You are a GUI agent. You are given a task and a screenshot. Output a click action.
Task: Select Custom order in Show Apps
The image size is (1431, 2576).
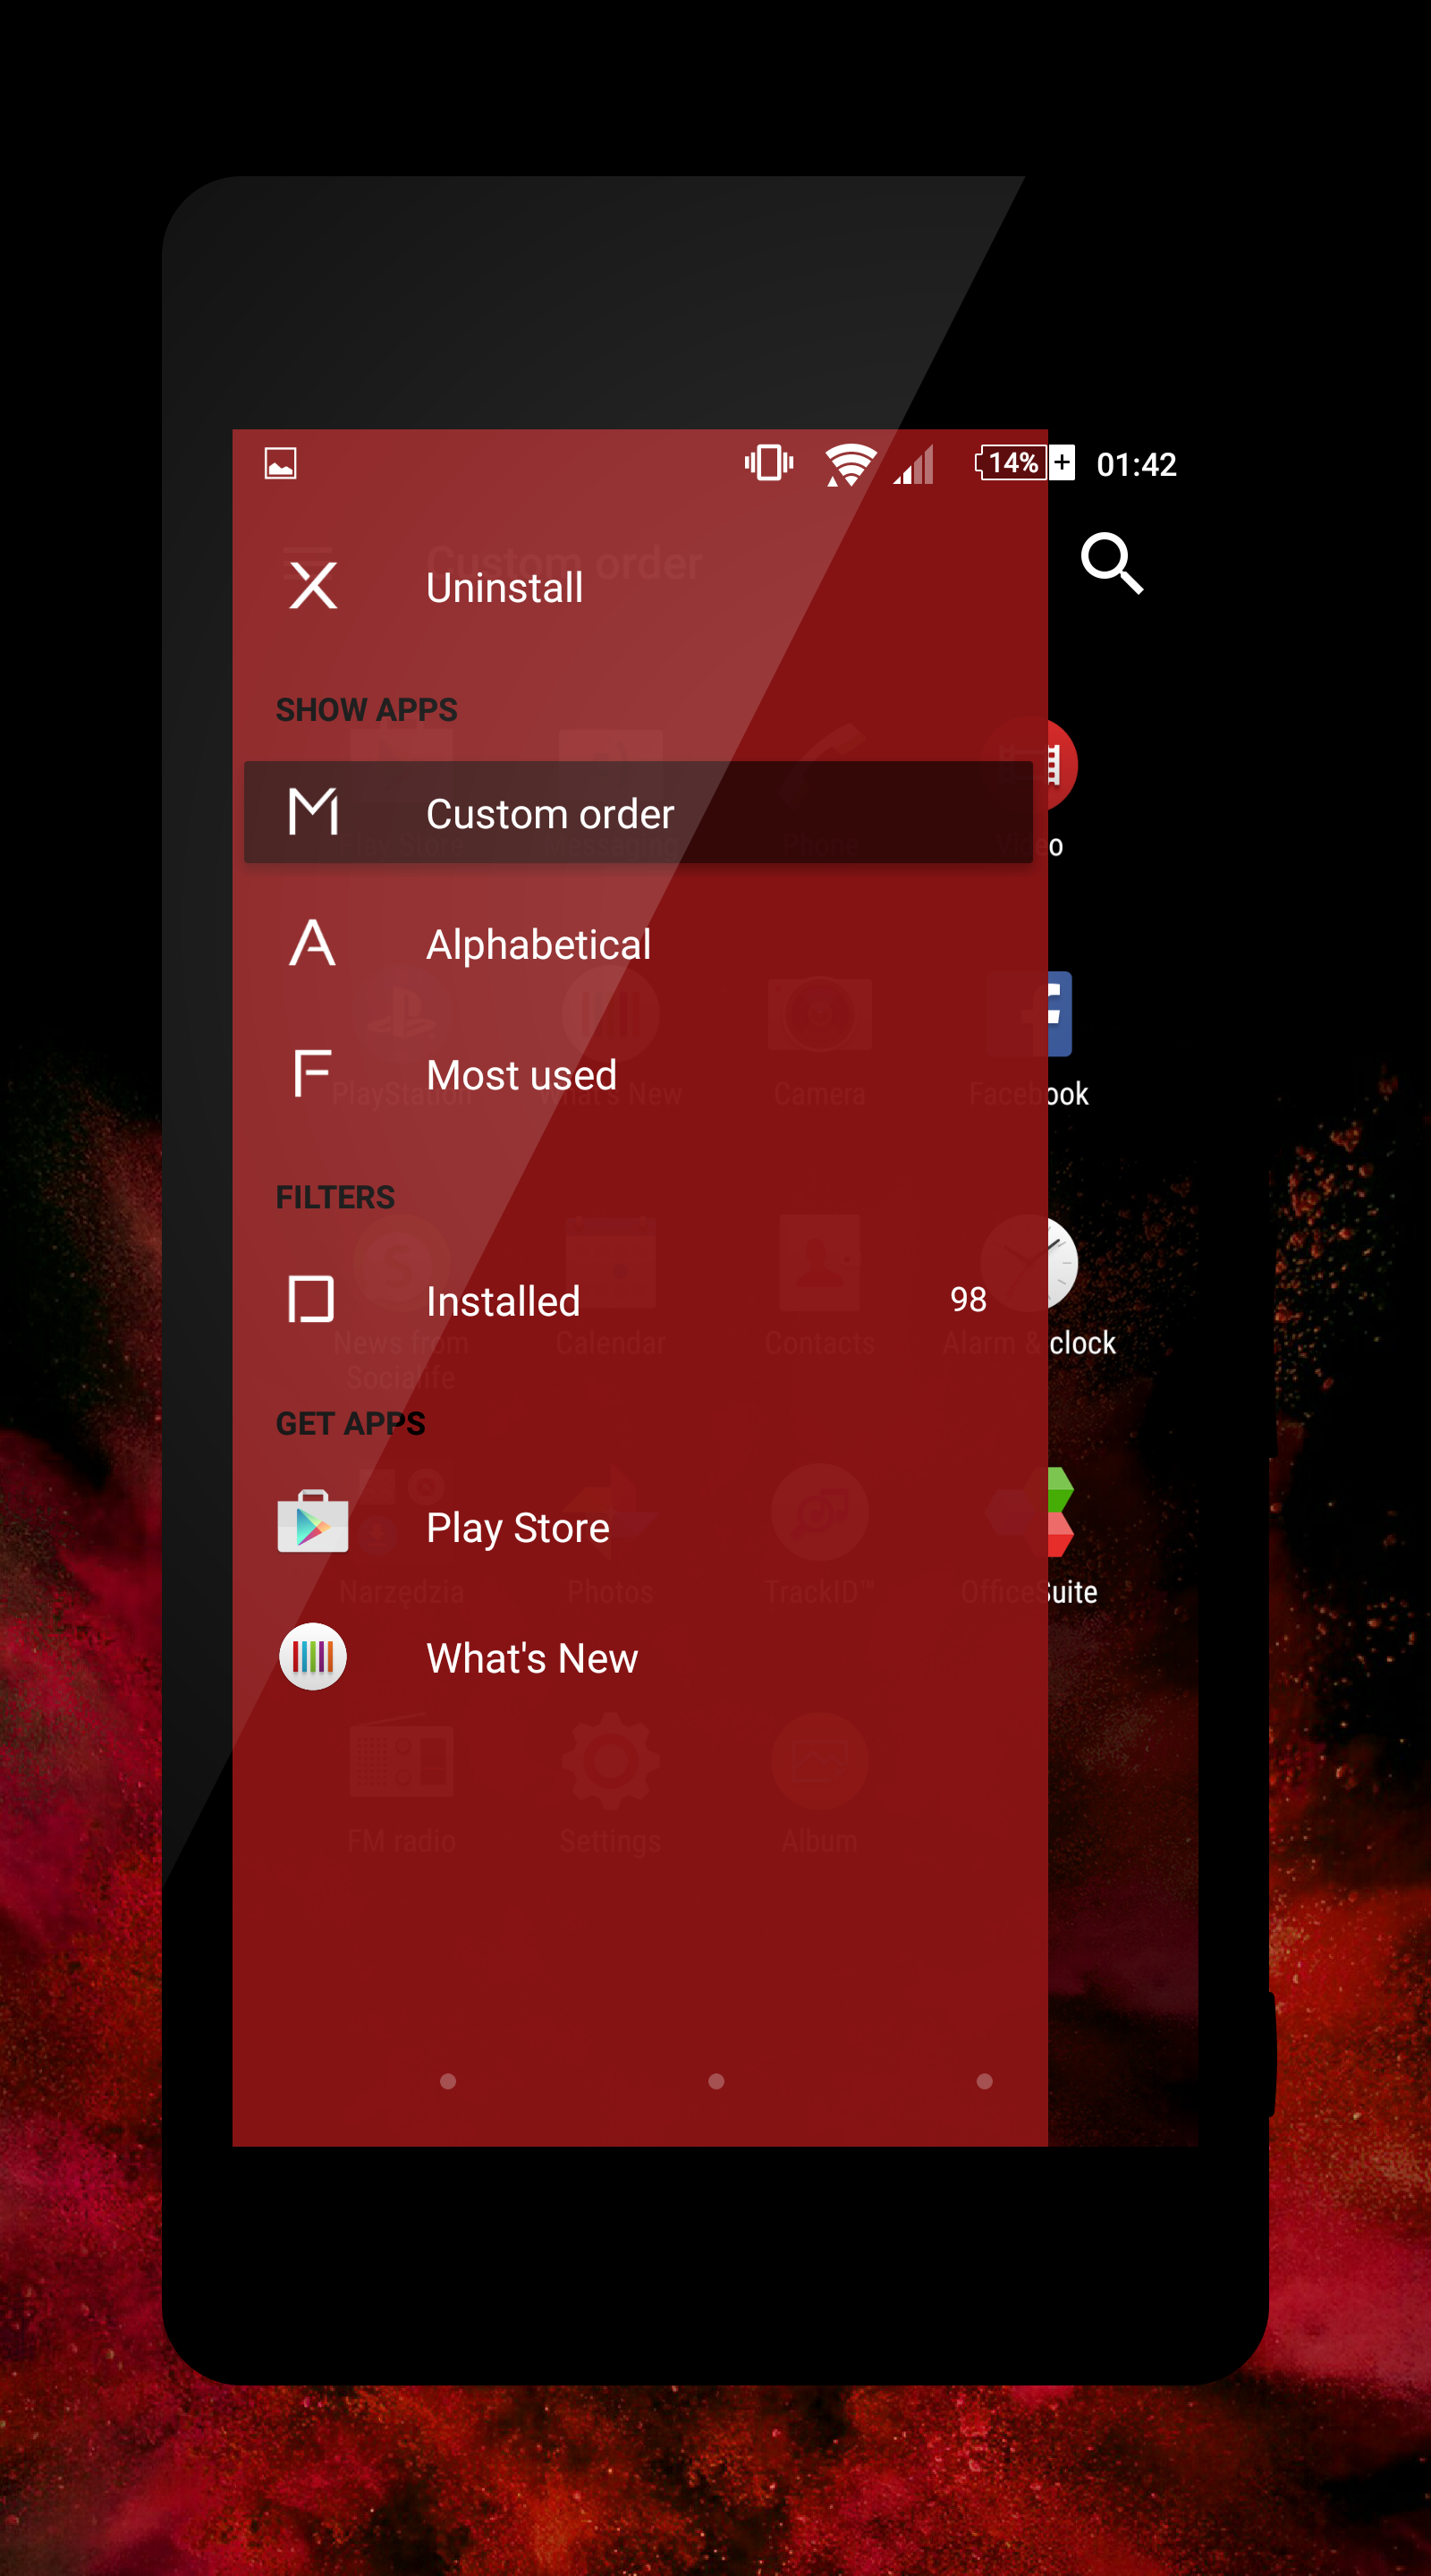[x=638, y=812]
